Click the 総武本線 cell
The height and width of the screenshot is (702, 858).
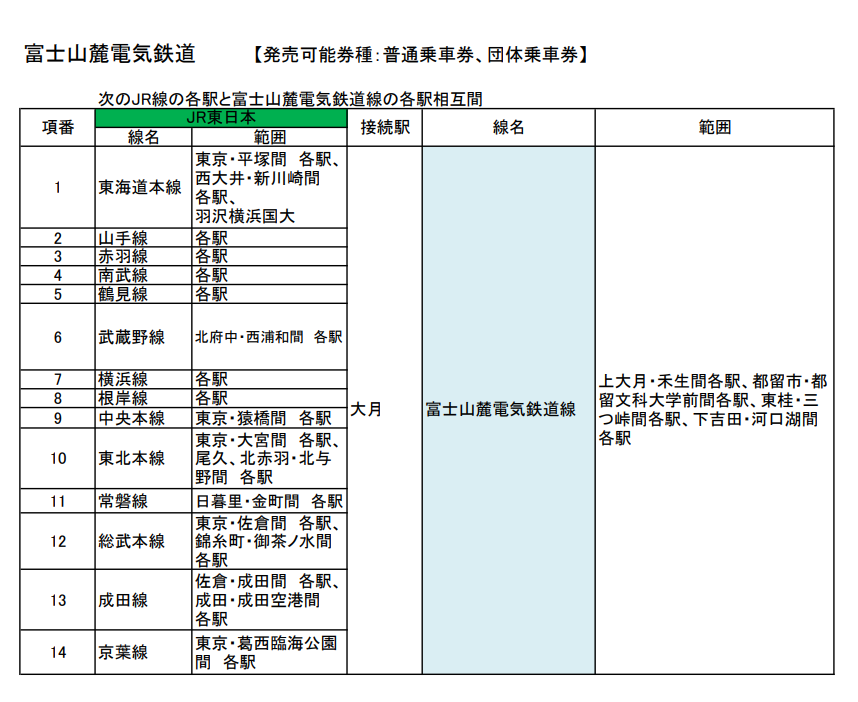point(143,541)
